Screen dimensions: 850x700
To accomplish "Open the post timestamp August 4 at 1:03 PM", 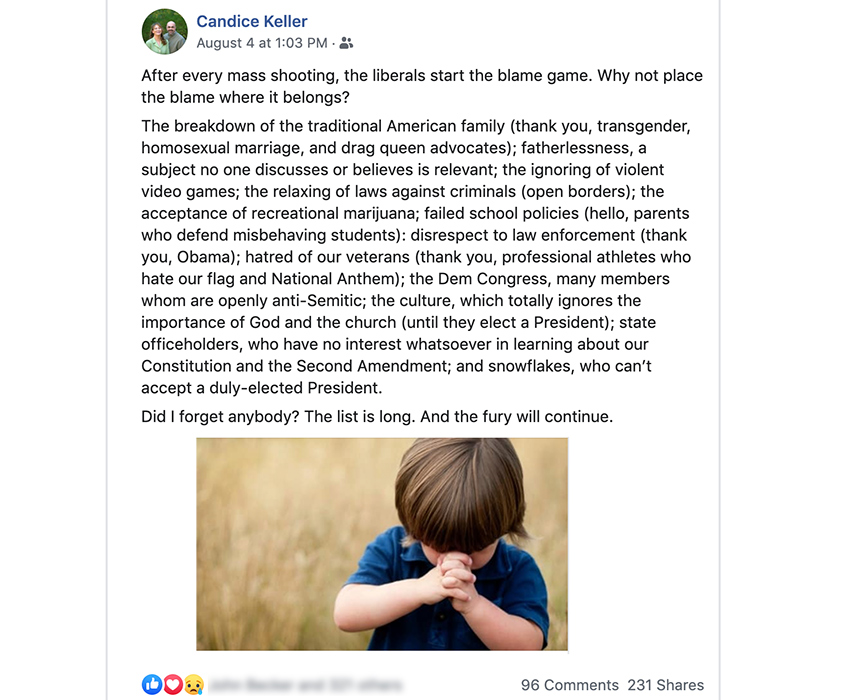I will tap(261, 43).
